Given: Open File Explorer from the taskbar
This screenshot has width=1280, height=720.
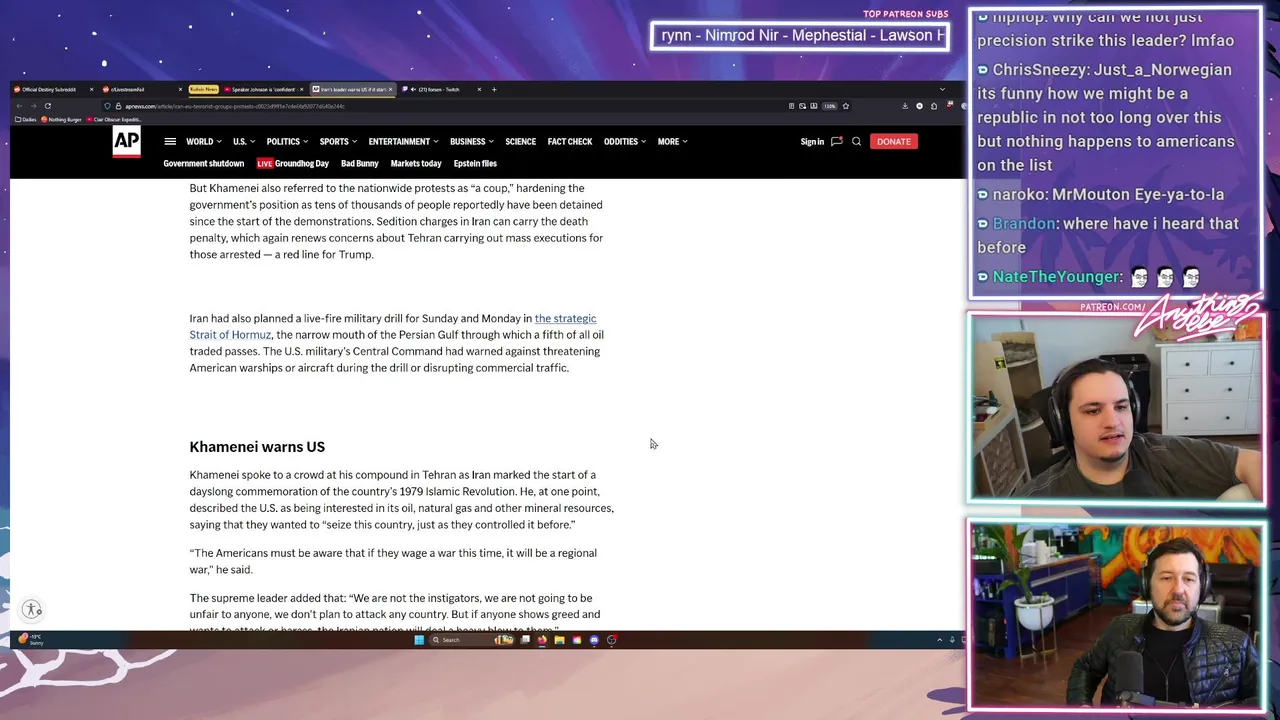Looking at the screenshot, I should click(x=559, y=640).
